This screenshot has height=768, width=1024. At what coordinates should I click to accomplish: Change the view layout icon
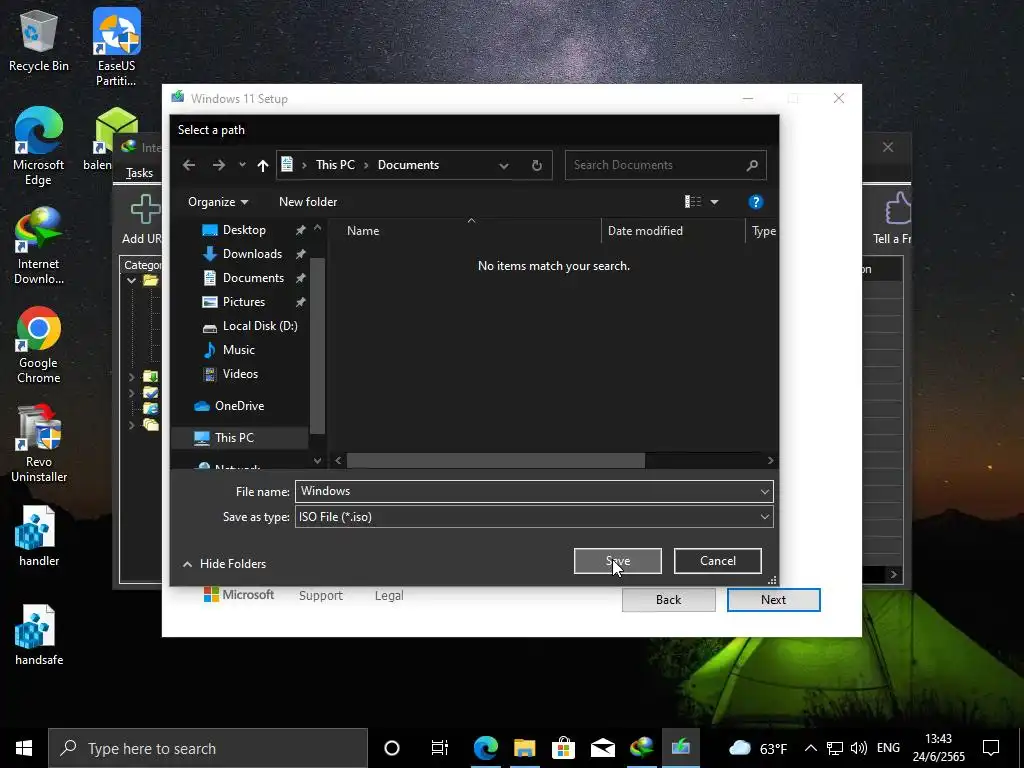click(x=693, y=202)
